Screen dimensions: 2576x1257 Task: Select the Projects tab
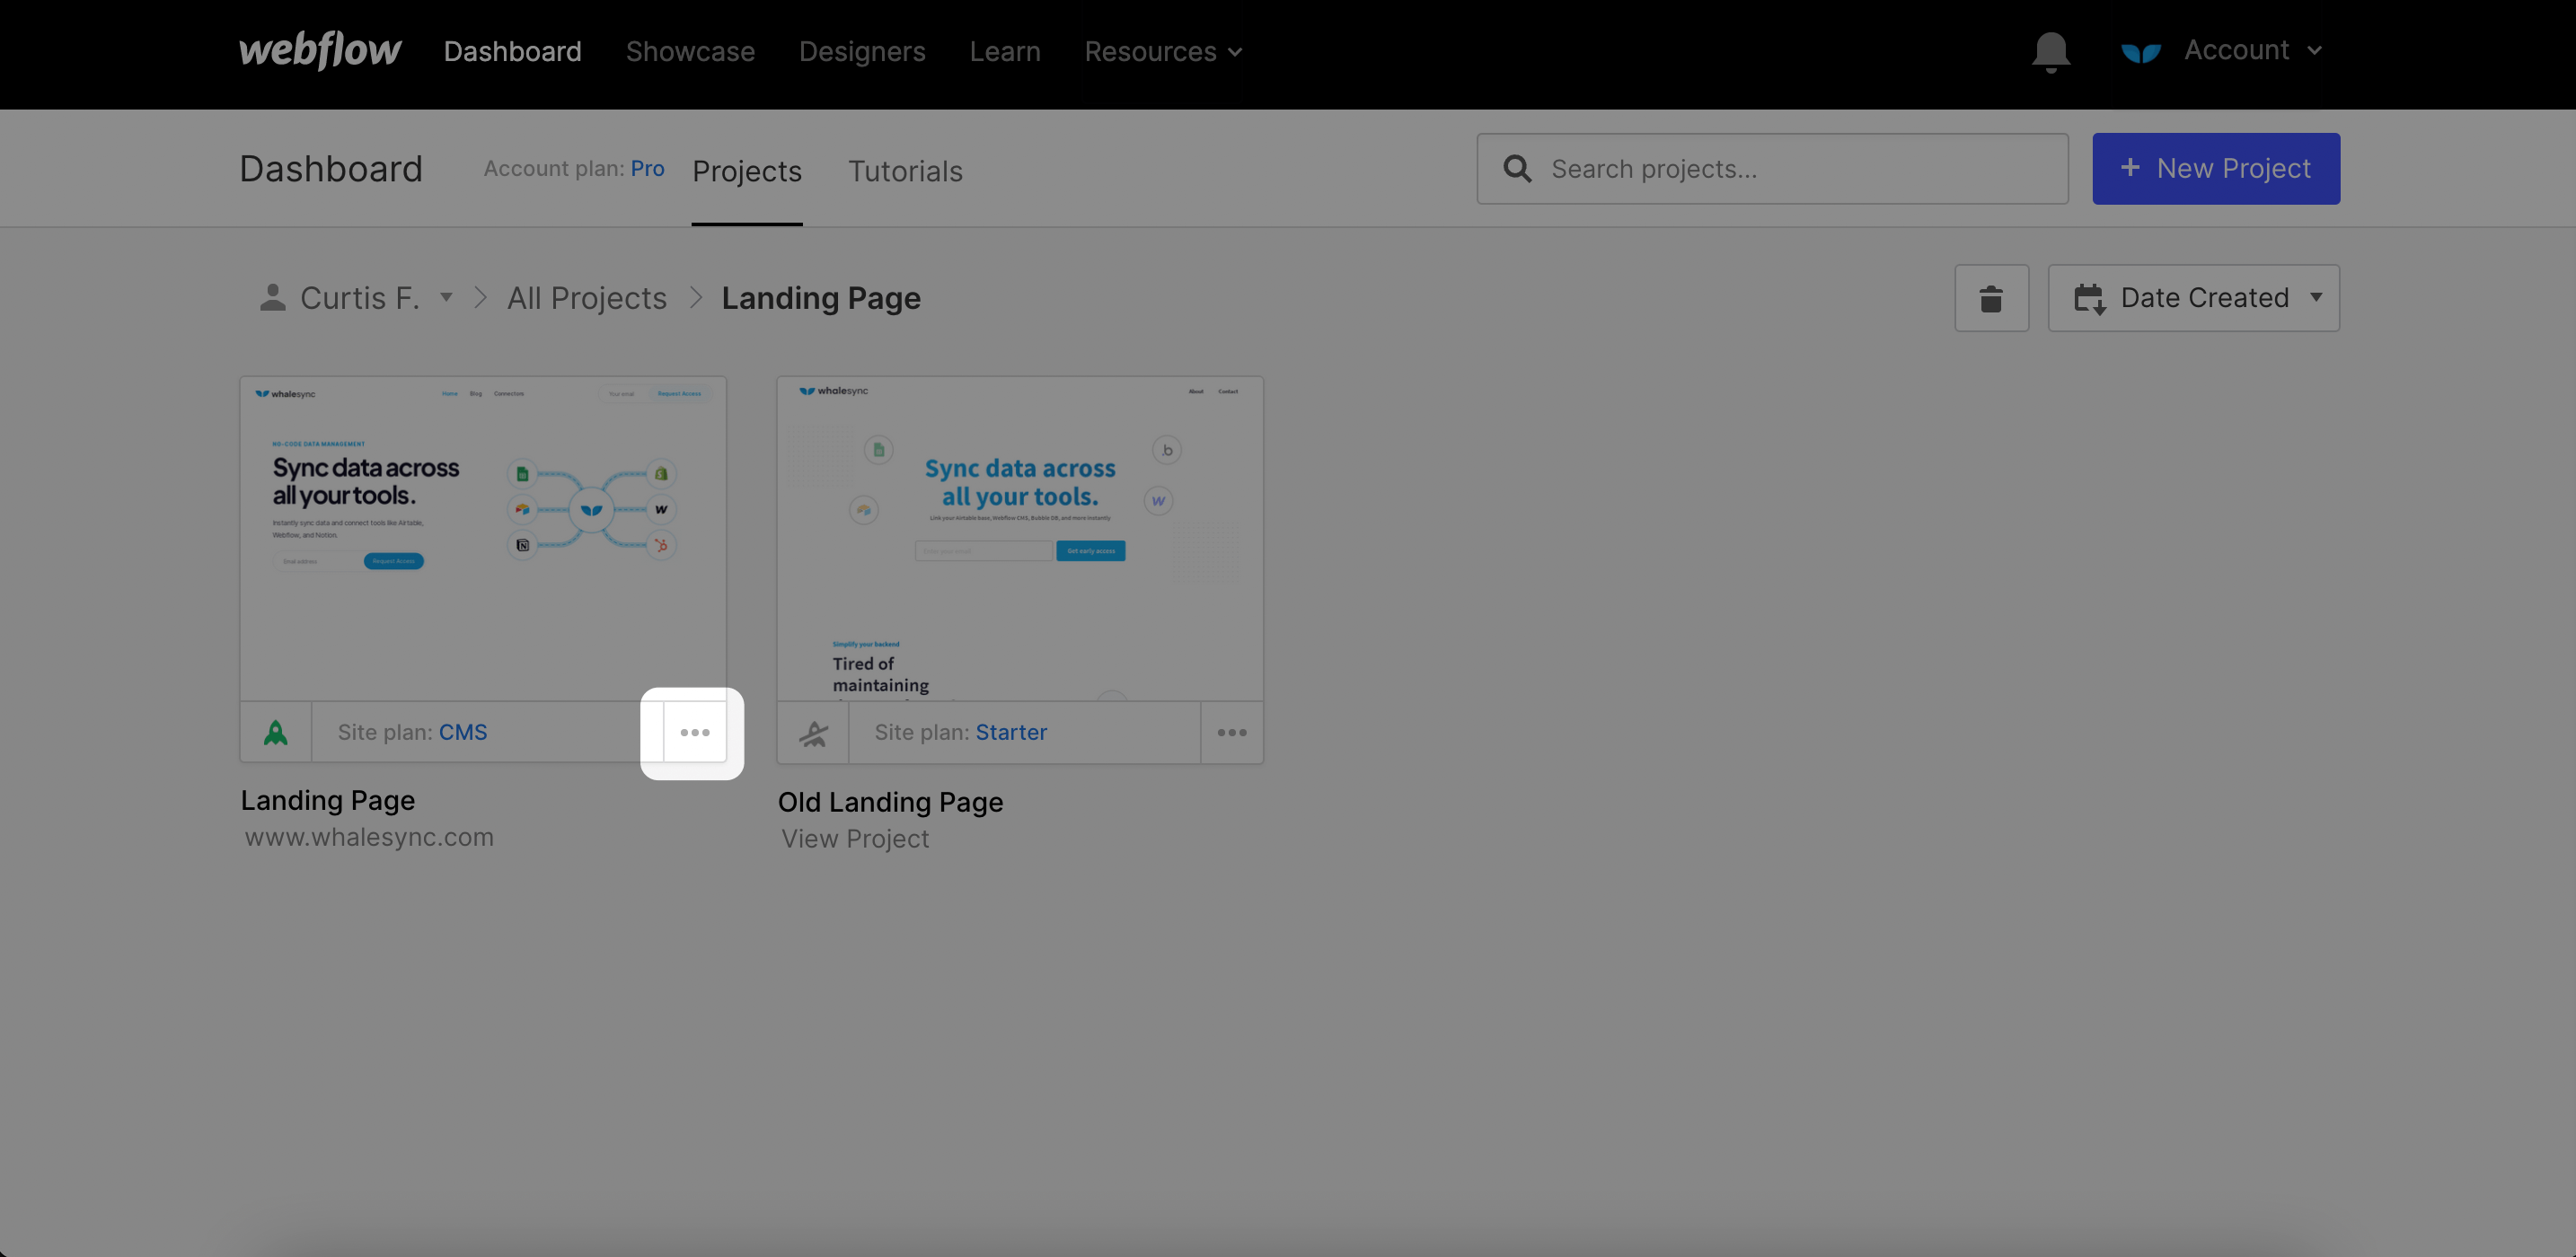tap(747, 171)
